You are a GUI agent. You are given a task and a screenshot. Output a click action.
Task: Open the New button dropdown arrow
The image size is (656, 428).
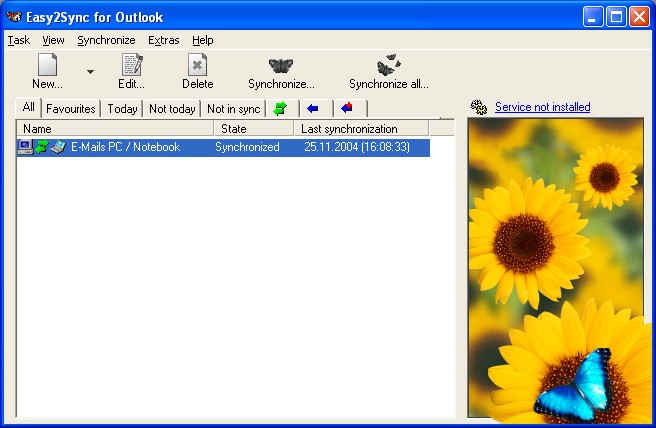[90, 72]
